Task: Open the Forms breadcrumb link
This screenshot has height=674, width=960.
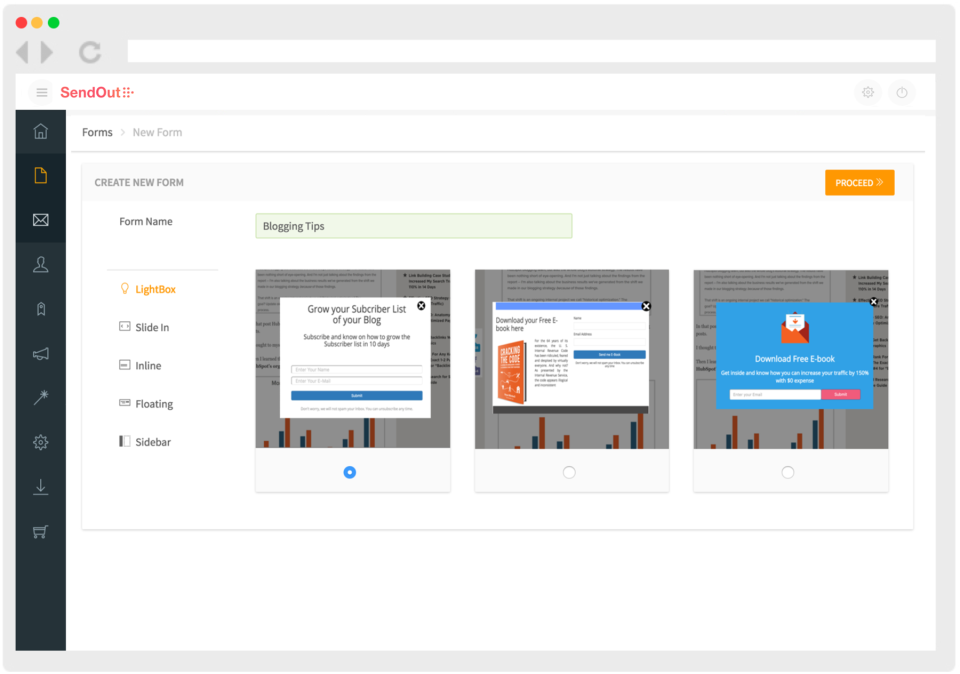Action: point(97,132)
